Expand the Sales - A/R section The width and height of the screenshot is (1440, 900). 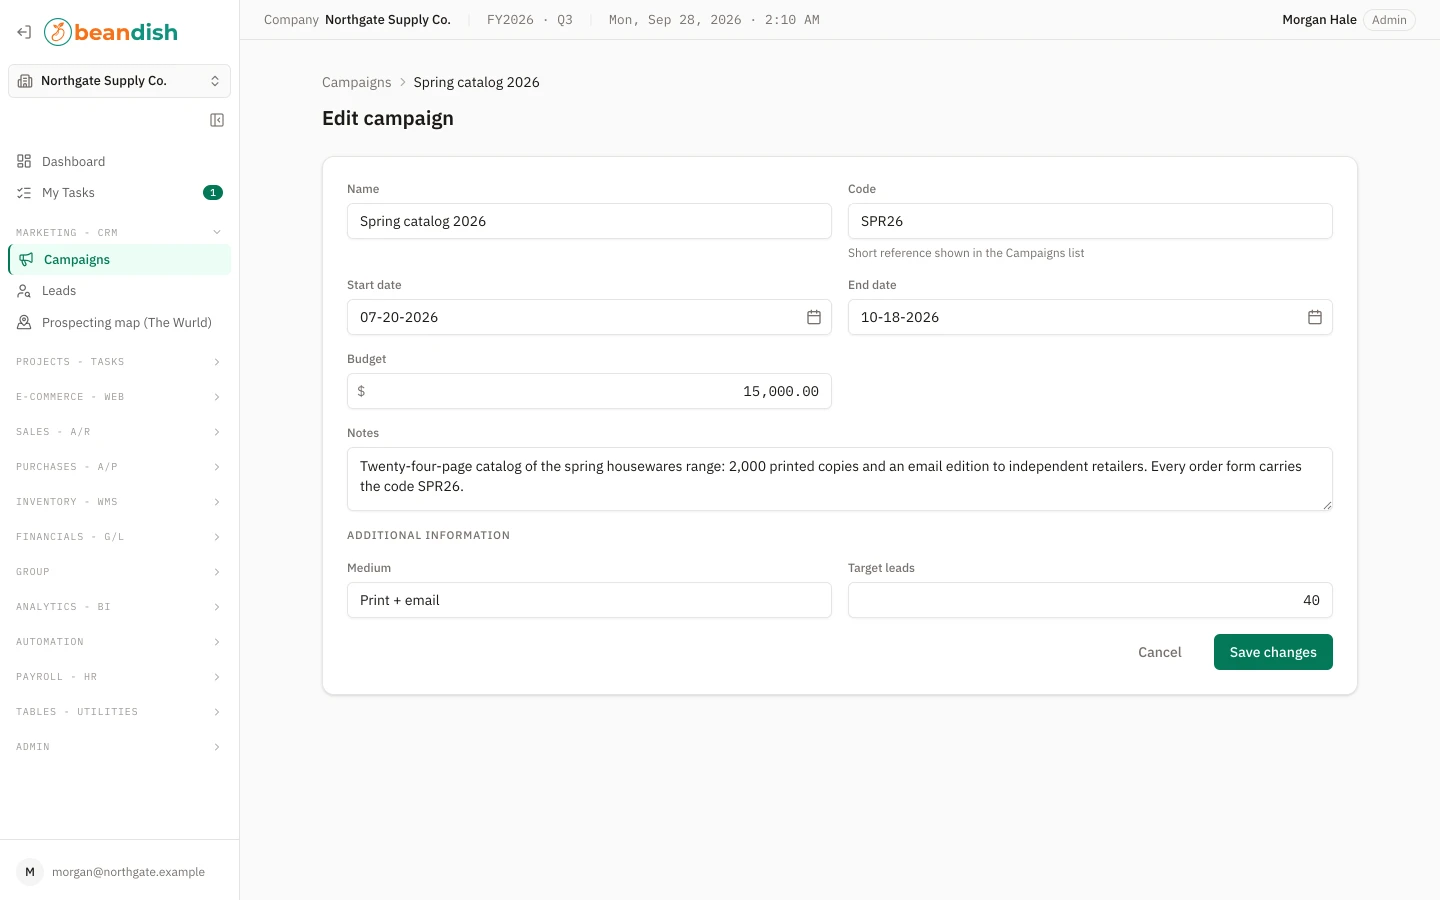click(119, 432)
